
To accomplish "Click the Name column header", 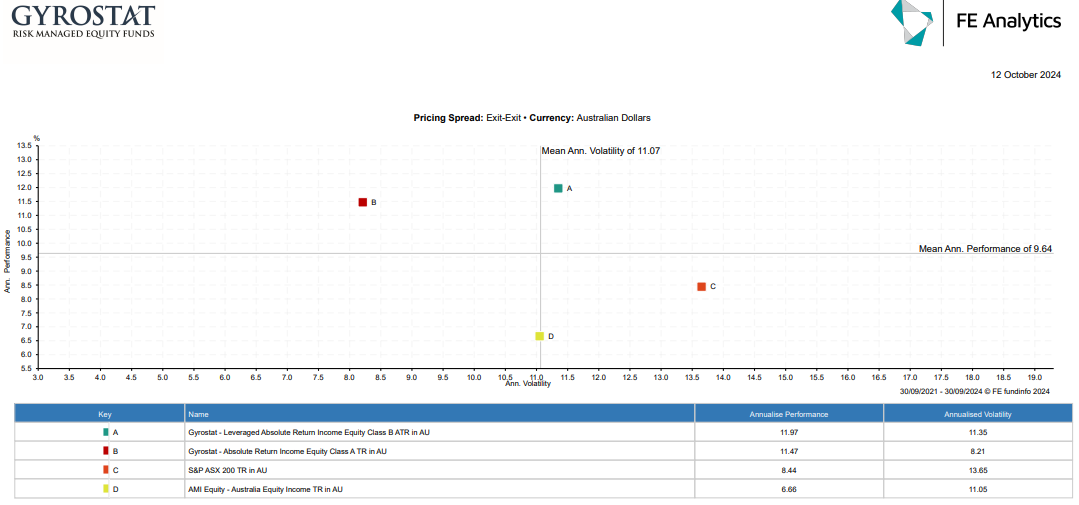I will pyautogui.click(x=440, y=413).
